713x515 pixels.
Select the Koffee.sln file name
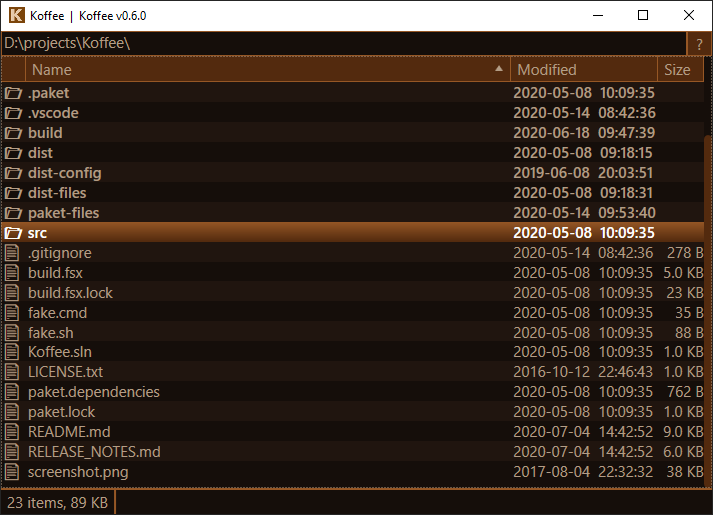[60, 352]
